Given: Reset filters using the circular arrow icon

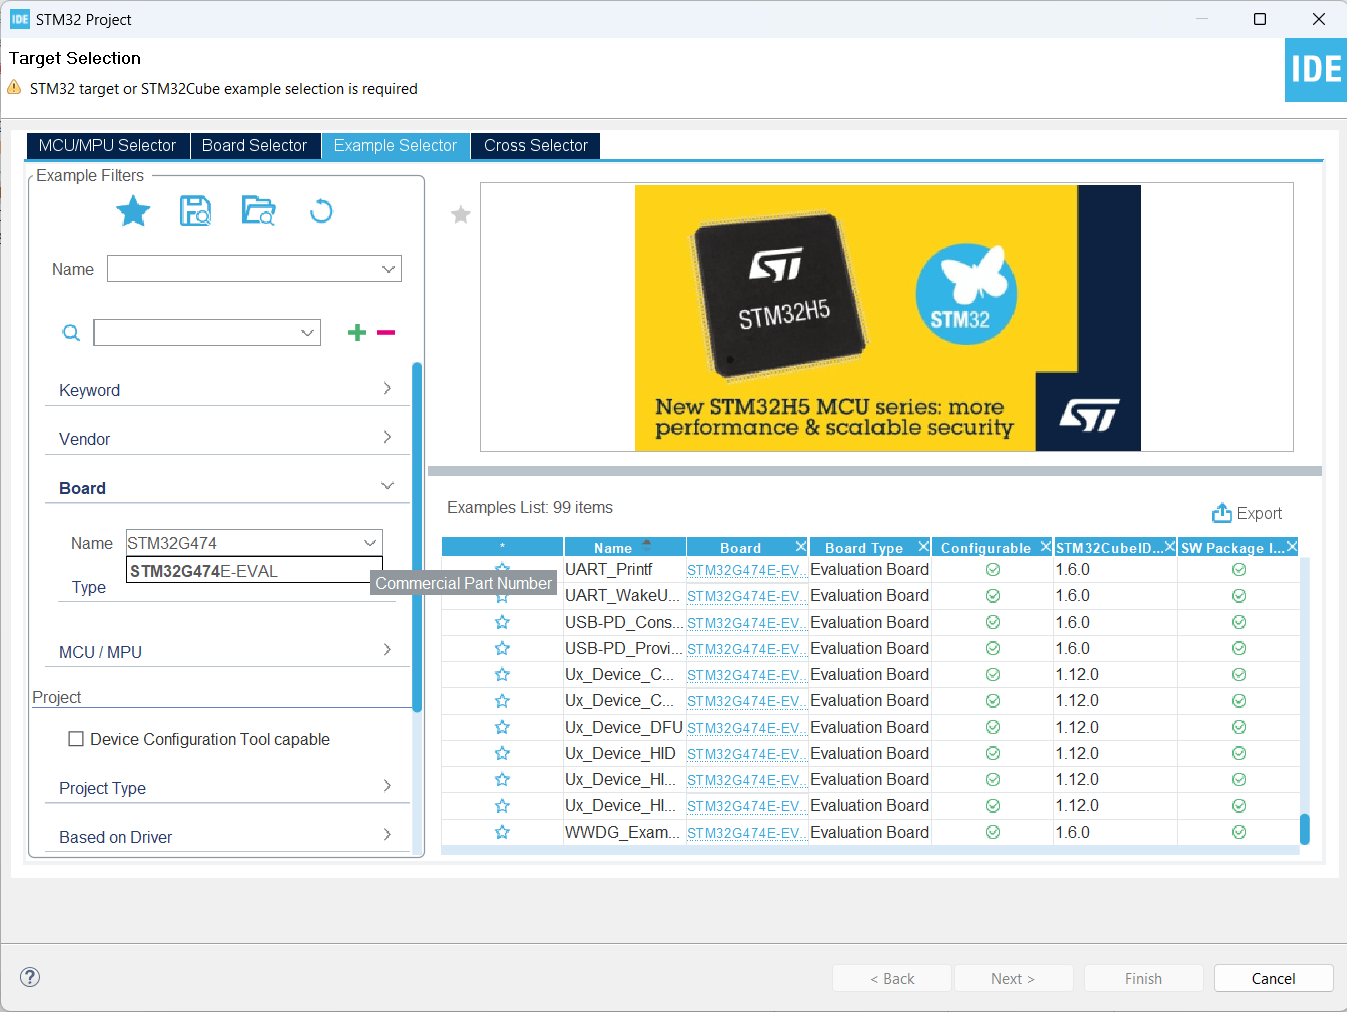Looking at the screenshot, I should coord(320,211).
